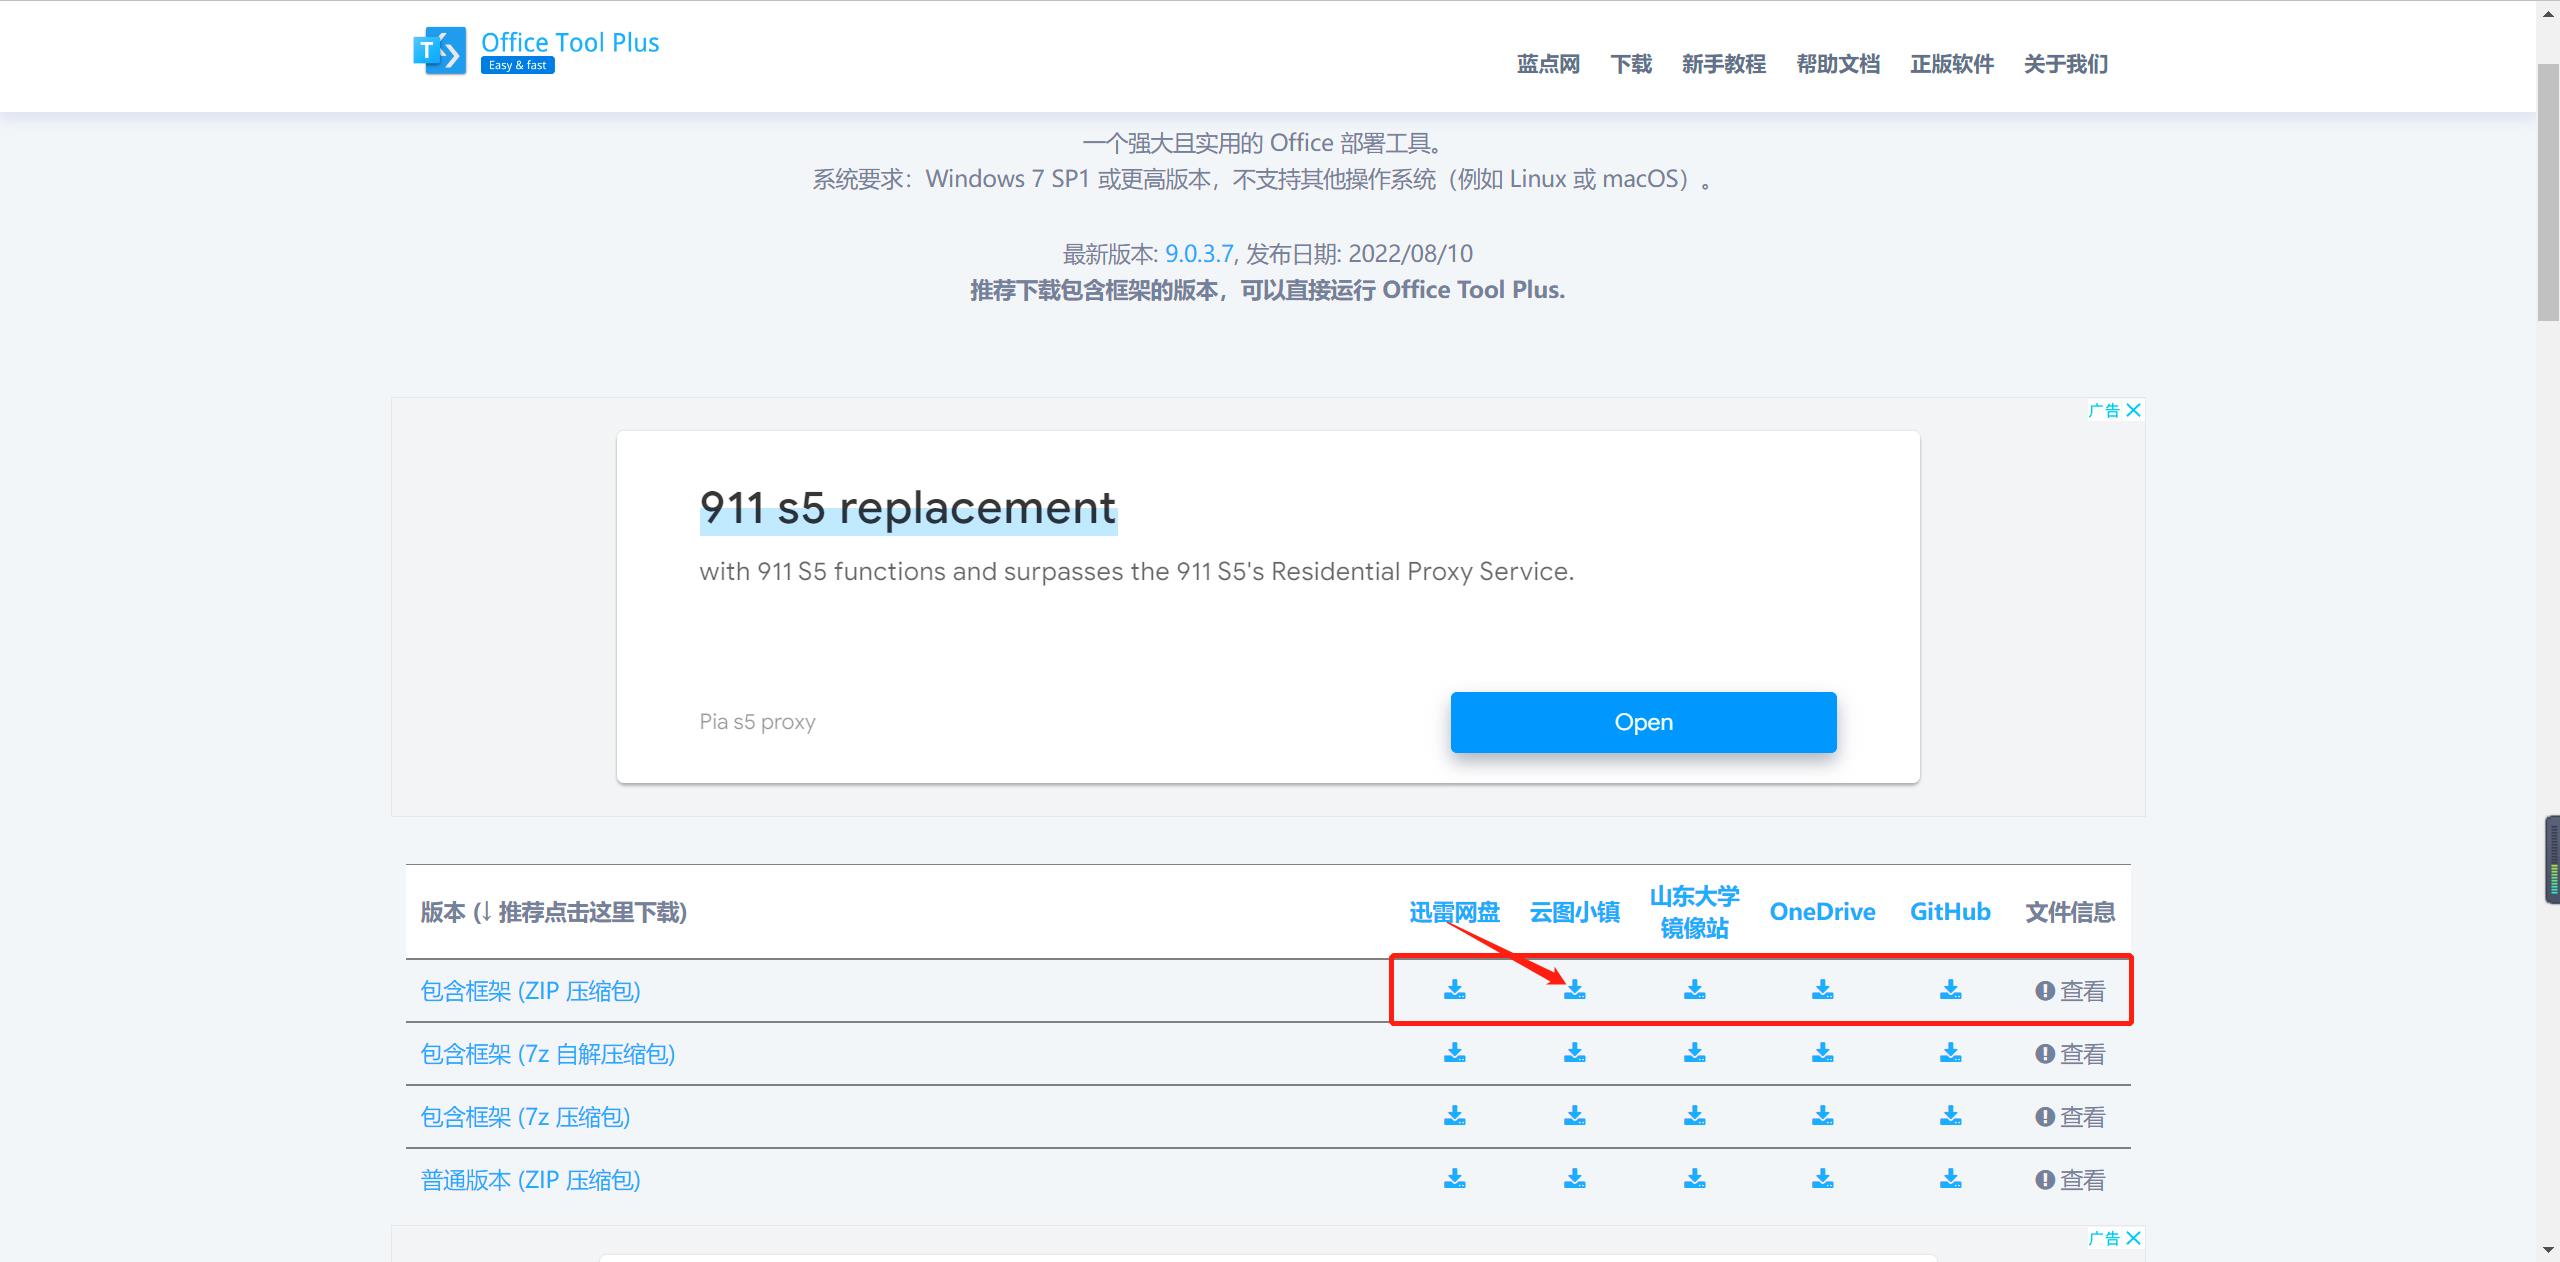Download 普通版本 ZIP via GitHub icon
The height and width of the screenshot is (1262, 2560).
coord(1949,1180)
